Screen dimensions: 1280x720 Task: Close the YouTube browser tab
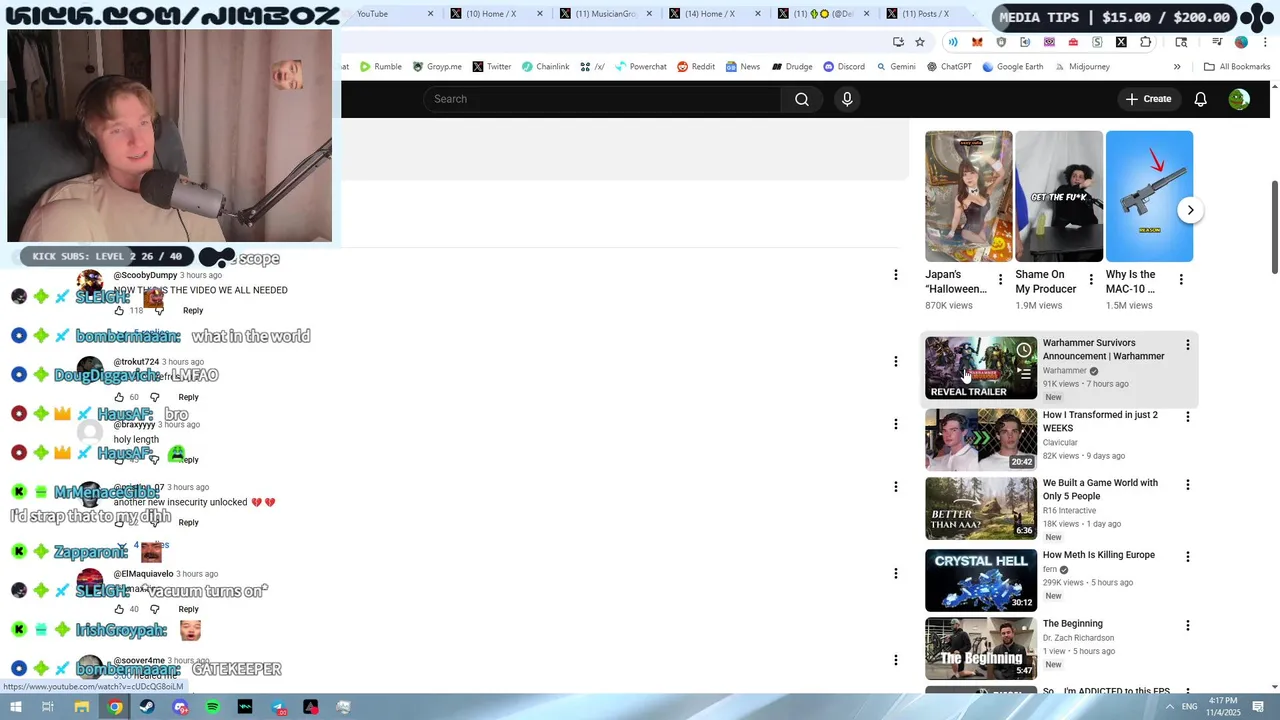point(431,14)
